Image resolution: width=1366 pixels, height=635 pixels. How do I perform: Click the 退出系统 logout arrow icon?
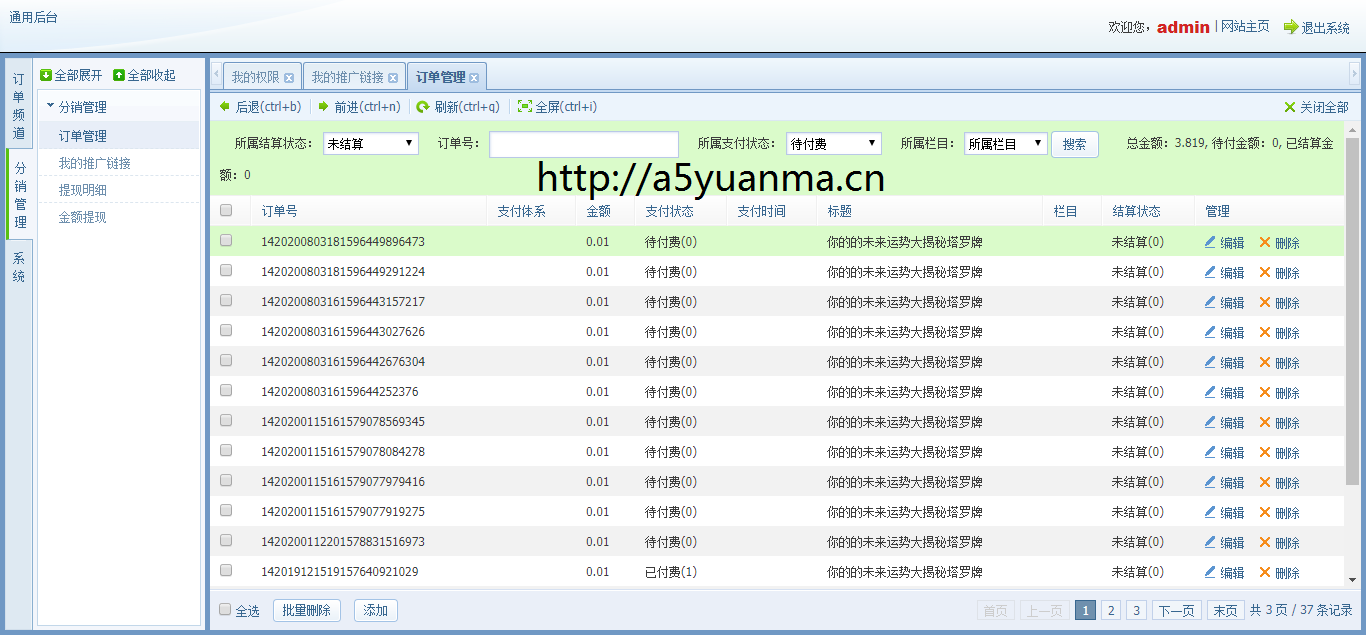[x=1290, y=27]
